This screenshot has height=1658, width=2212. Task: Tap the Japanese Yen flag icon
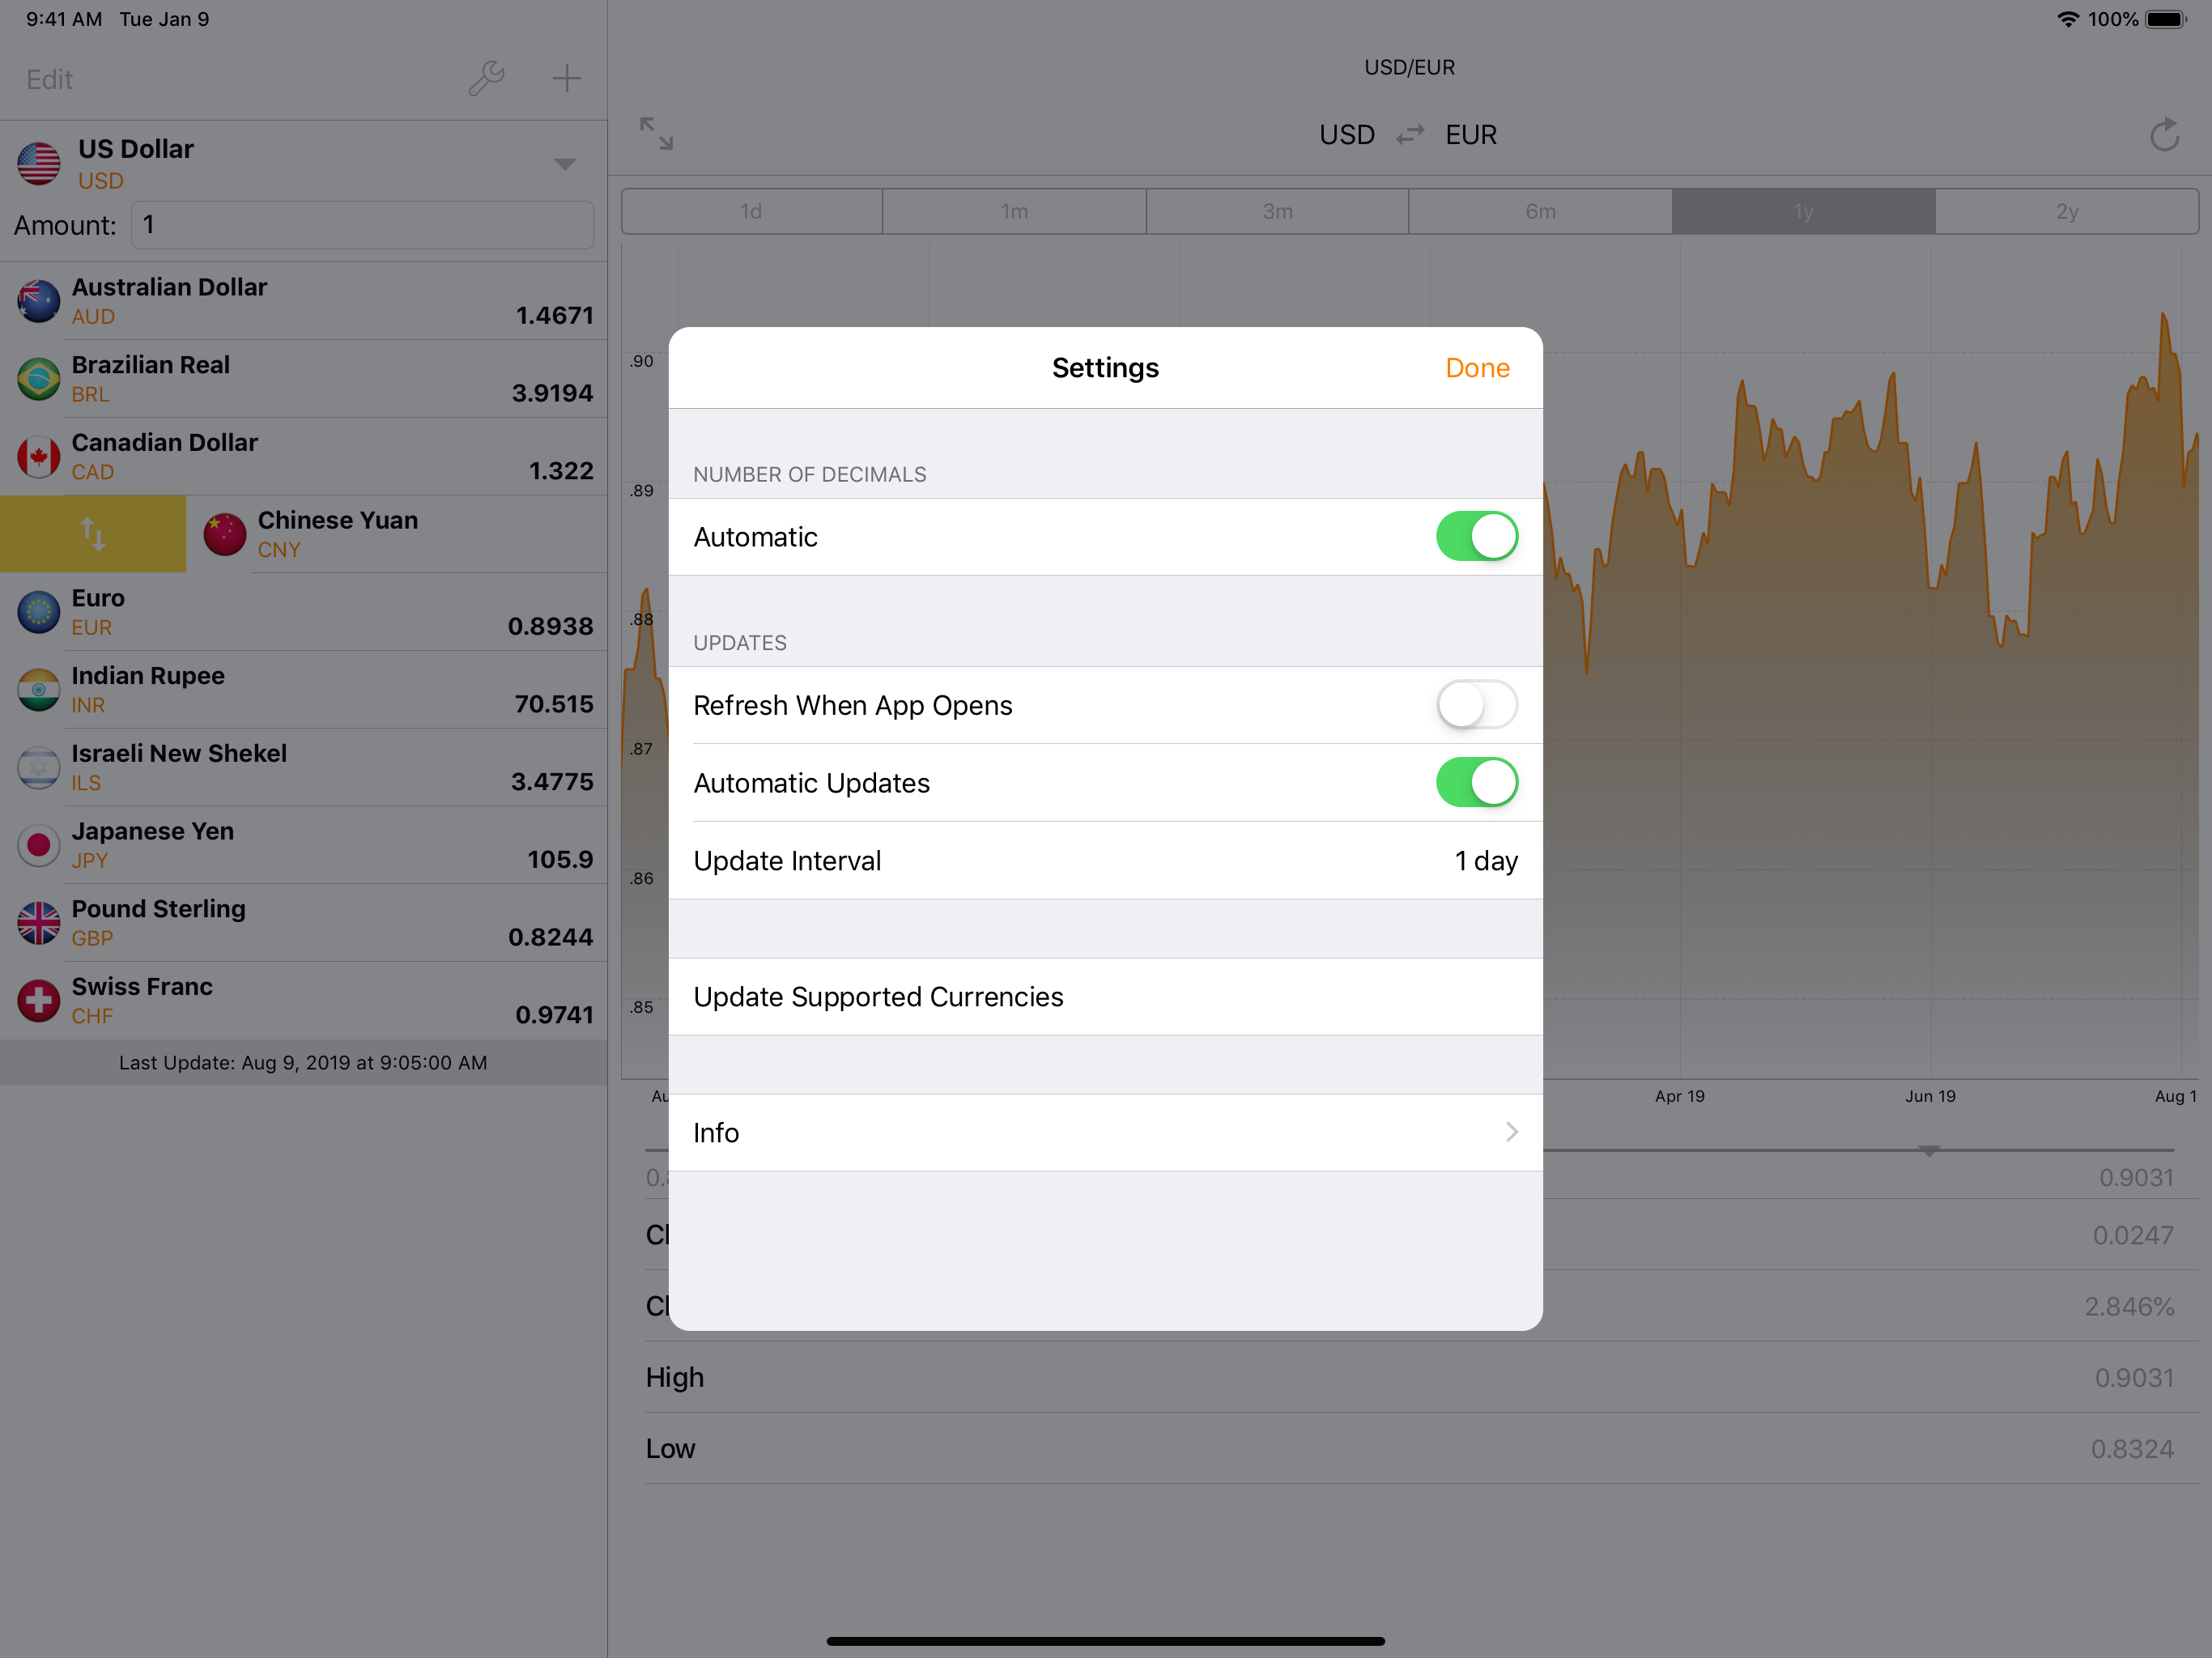[x=39, y=845]
